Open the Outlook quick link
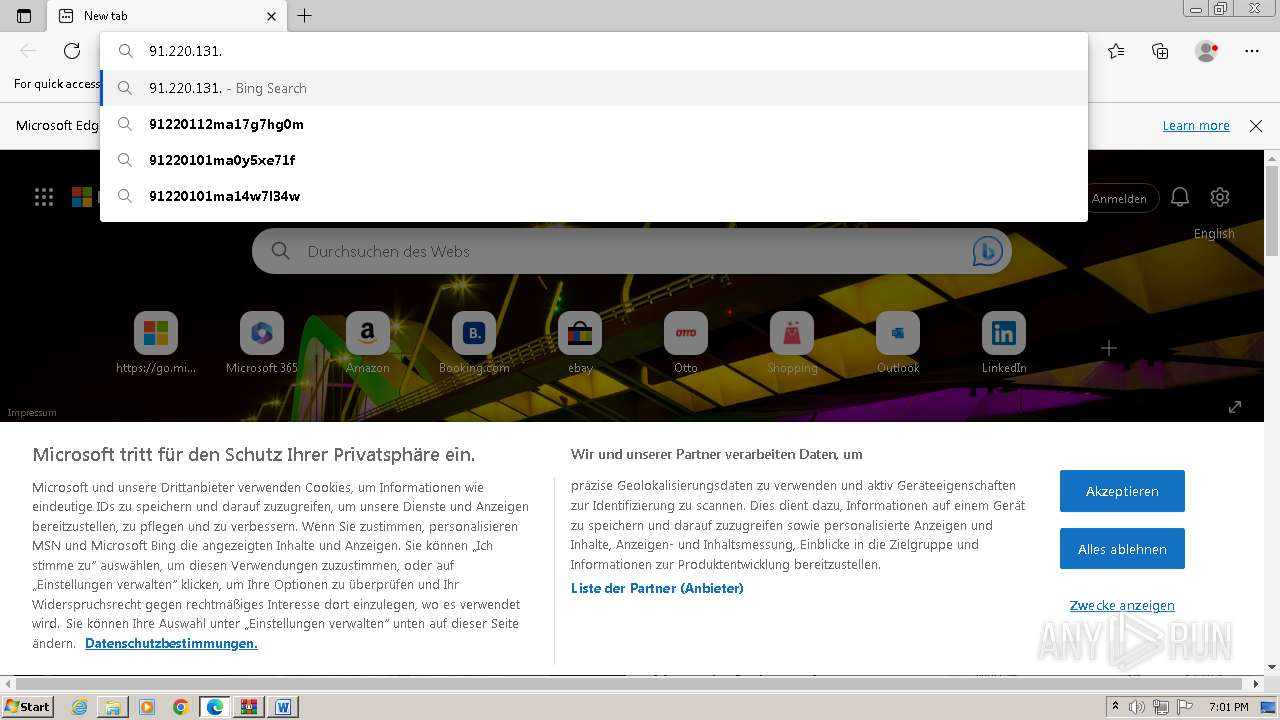 898,343
